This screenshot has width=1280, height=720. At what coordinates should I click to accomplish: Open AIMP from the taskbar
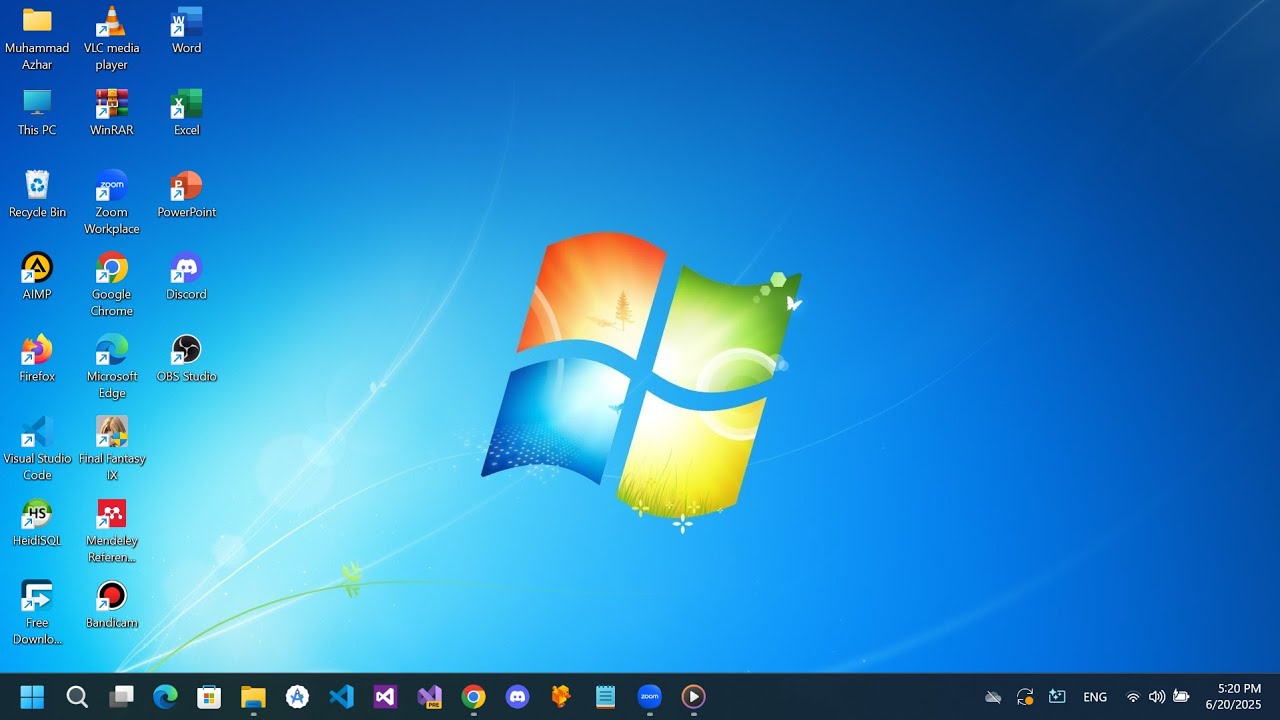pos(297,697)
